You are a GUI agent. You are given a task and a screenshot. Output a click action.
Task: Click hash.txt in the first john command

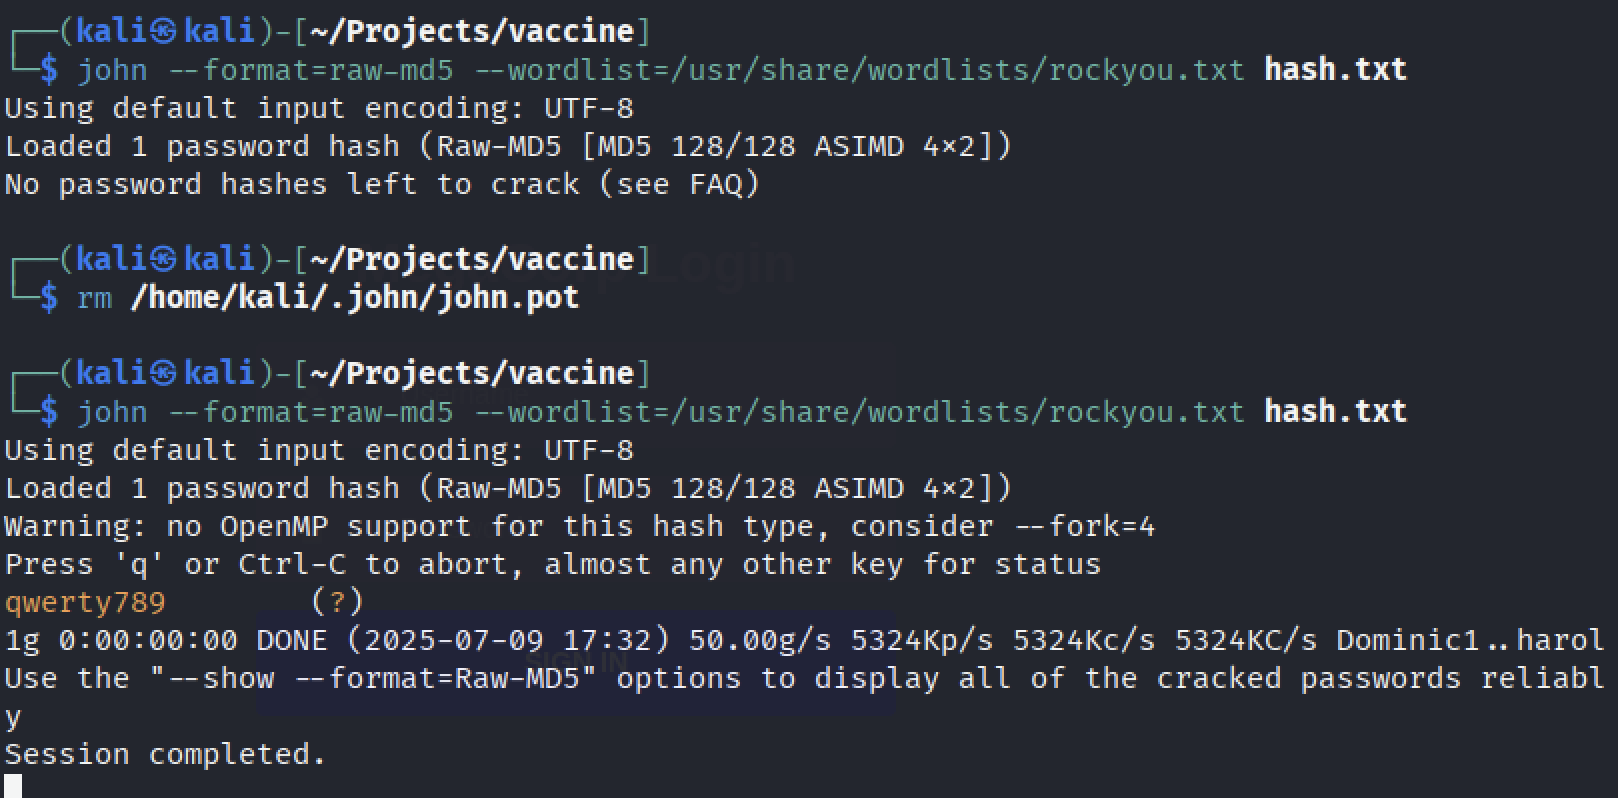[1335, 69]
